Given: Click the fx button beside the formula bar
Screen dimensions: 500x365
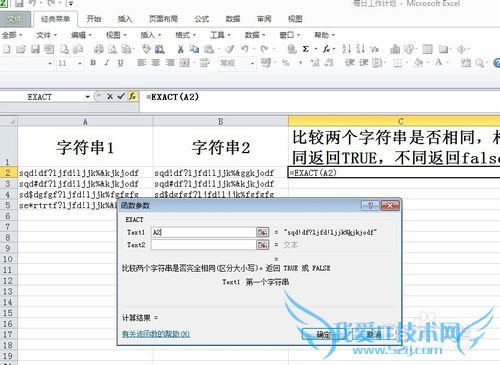Looking at the screenshot, I should [133, 97].
